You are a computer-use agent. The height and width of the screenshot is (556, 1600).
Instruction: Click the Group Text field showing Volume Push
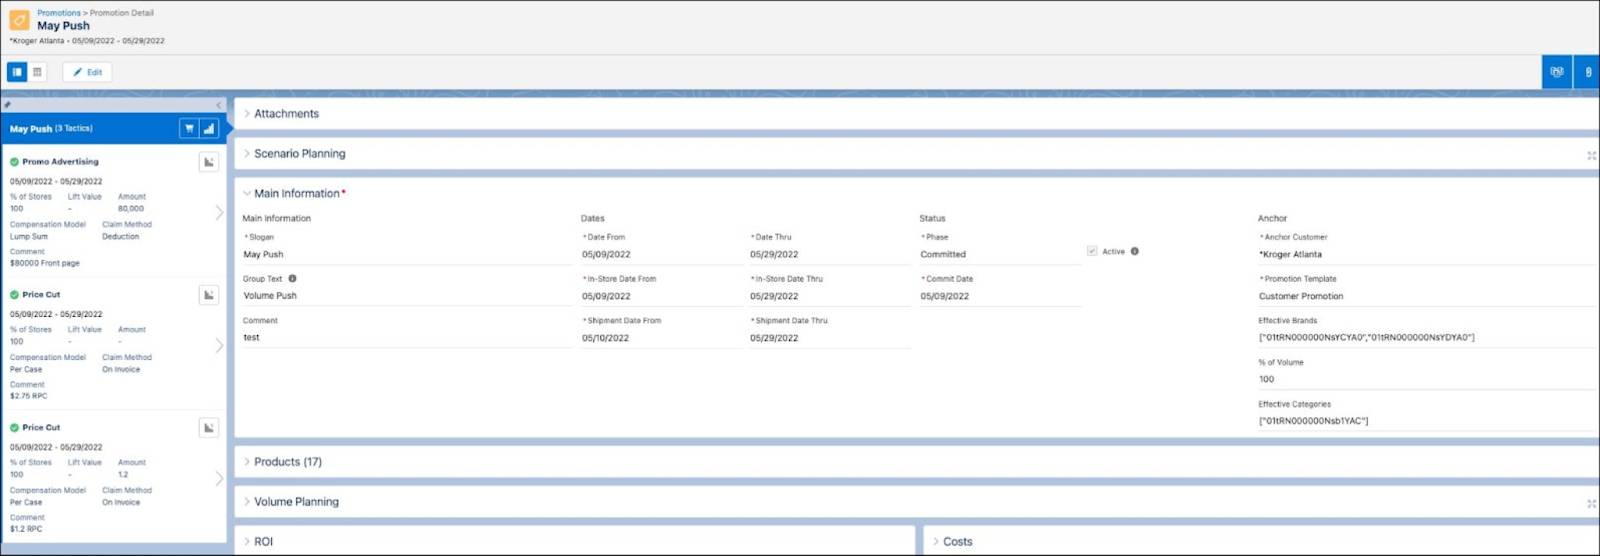coord(405,296)
